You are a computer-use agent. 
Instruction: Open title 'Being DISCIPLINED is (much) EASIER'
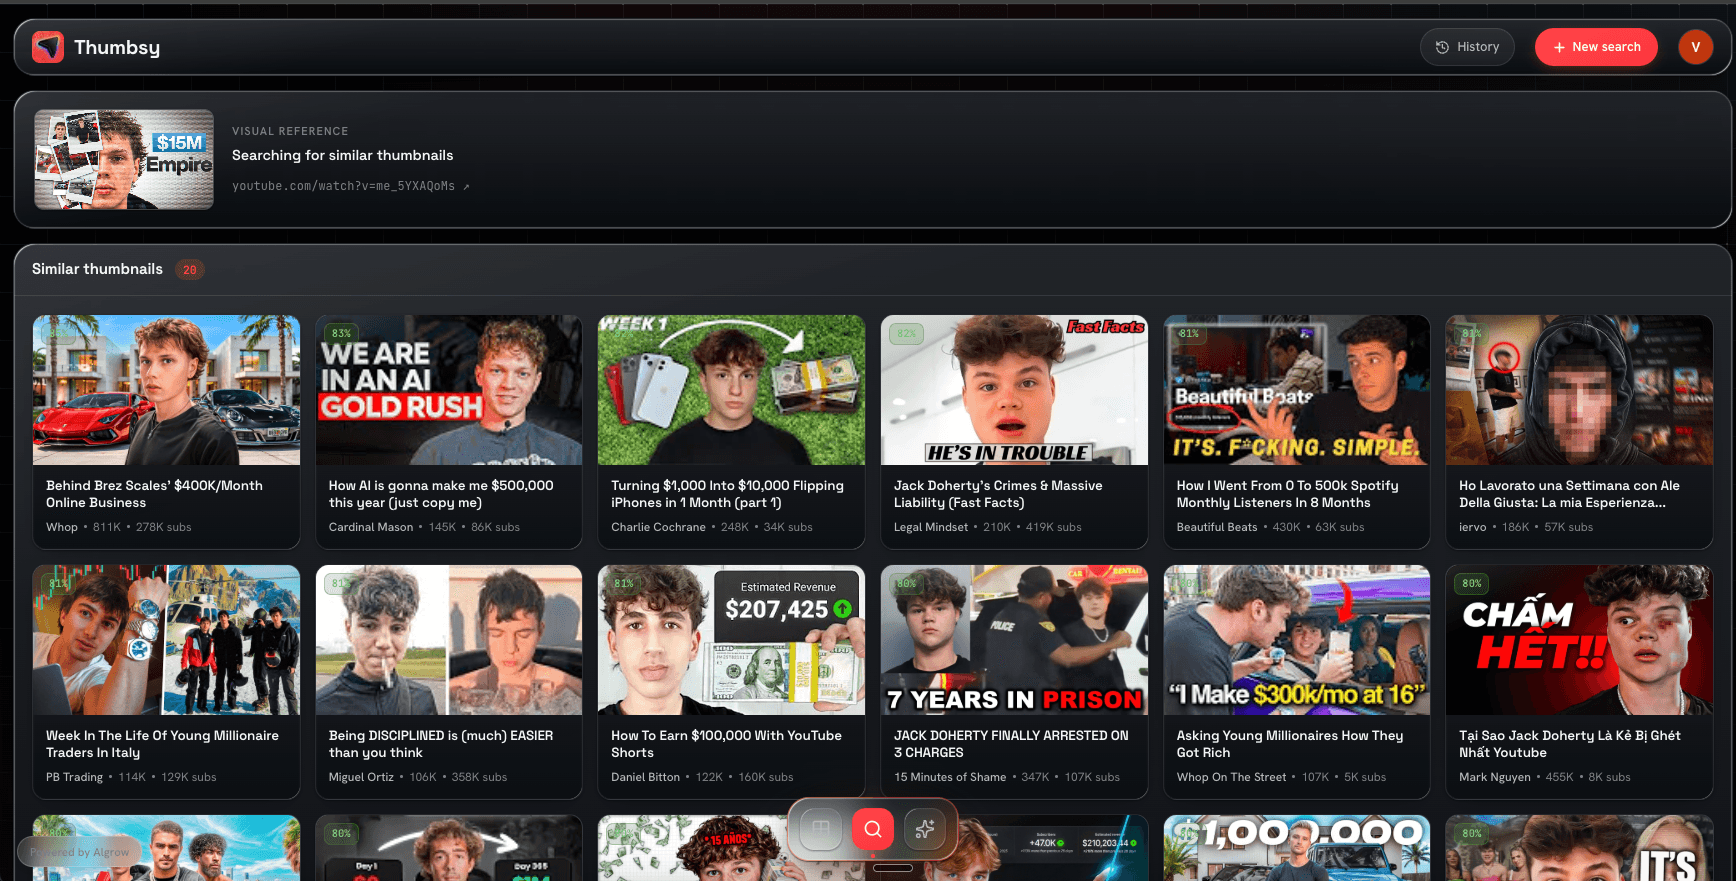tap(441, 744)
